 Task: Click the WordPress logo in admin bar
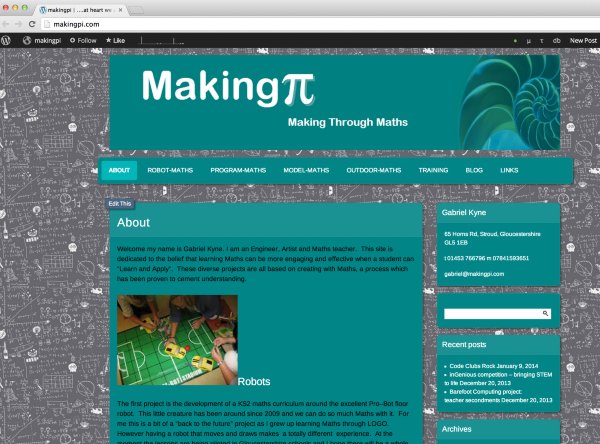(7, 40)
